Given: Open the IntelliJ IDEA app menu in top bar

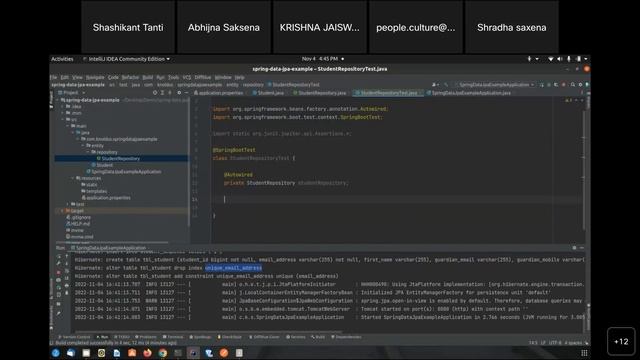Looking at the screenshot, I should click(x=126, y=59).
